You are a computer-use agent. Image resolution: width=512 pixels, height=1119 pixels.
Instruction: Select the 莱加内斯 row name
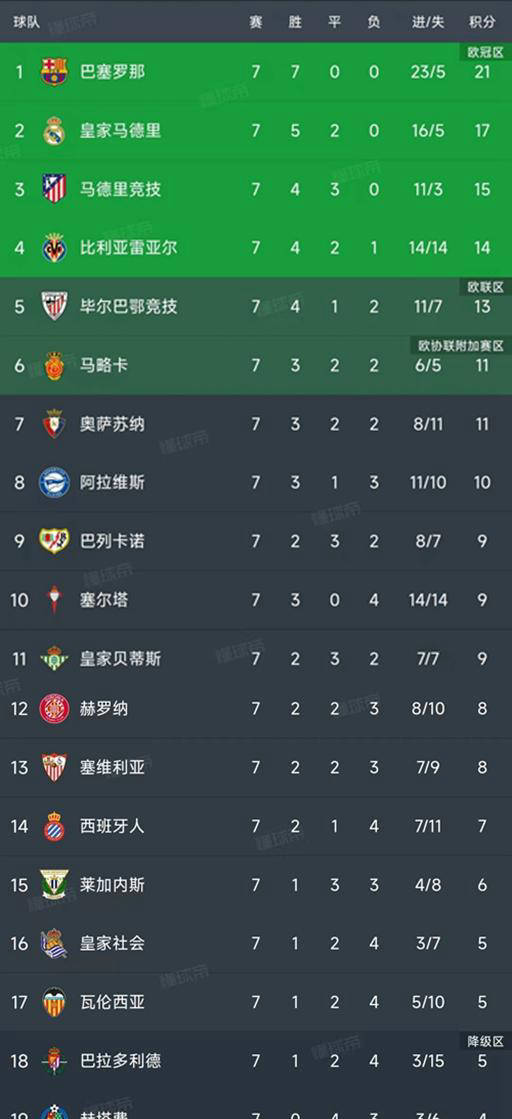pos(112,885)
